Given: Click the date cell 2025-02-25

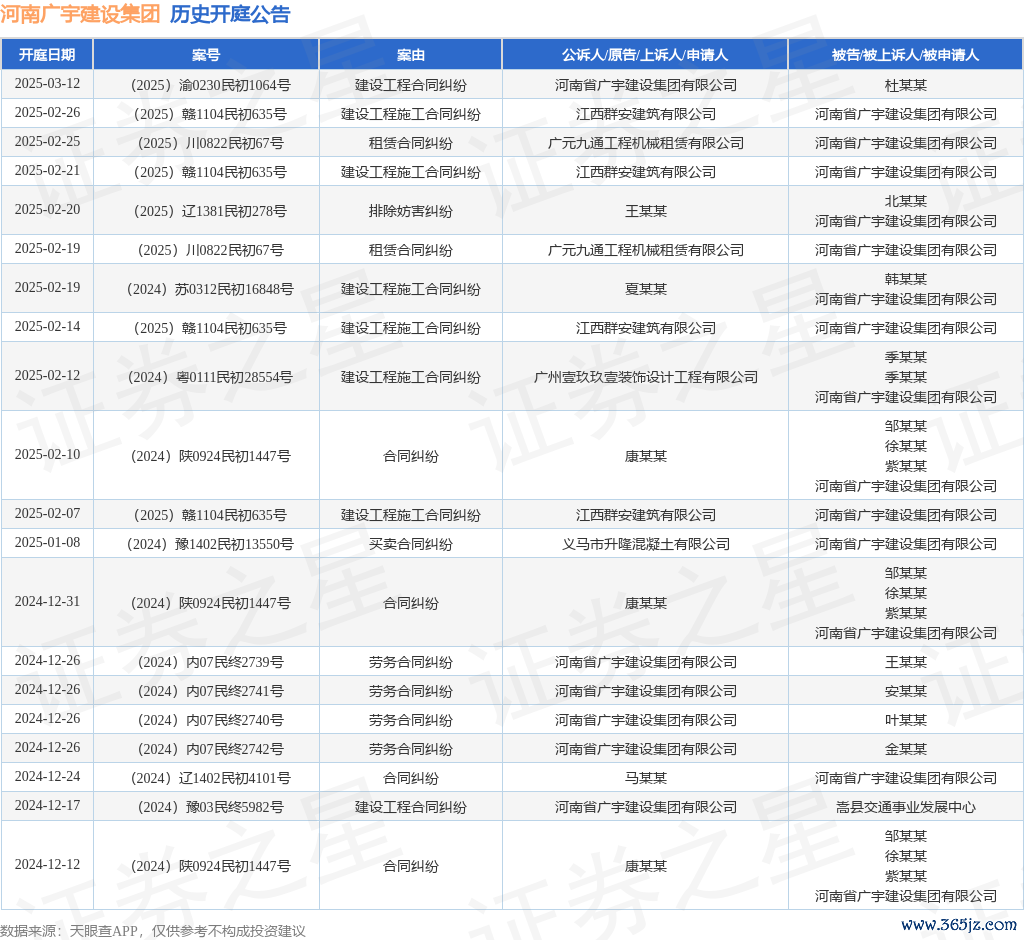Looking at the screenshot, I should tap(47, 142).
